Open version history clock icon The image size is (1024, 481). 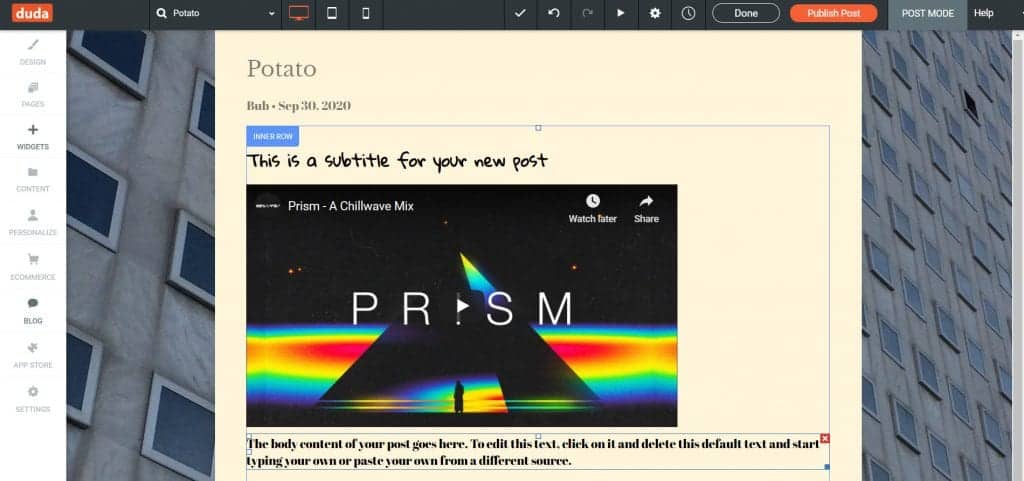pyautogui.click(x=688, y=13)
